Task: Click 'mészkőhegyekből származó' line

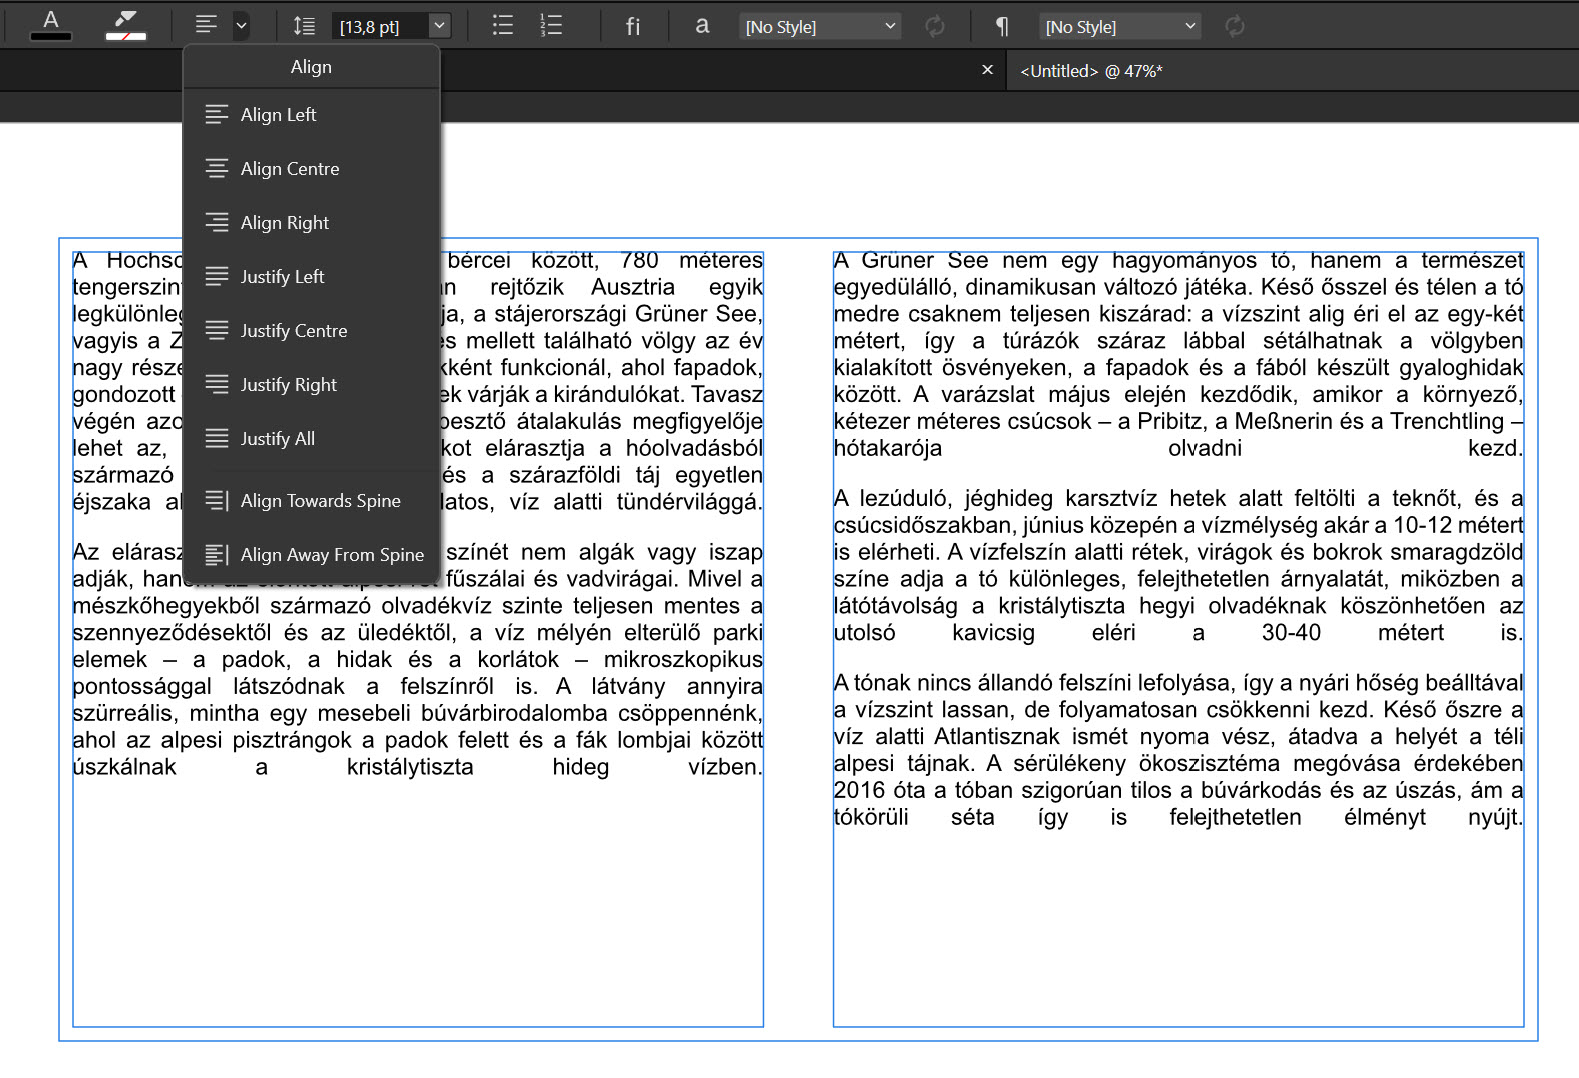Action: tap(418, 606)
